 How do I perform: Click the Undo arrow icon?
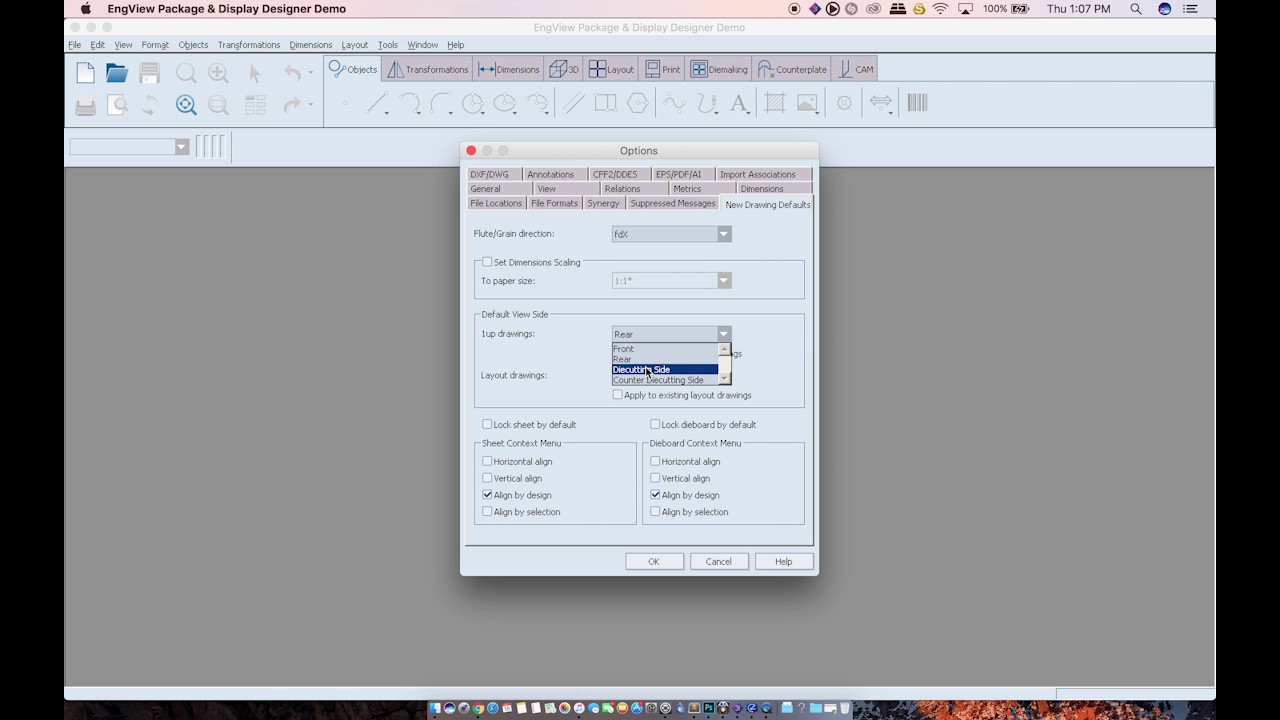292,72
